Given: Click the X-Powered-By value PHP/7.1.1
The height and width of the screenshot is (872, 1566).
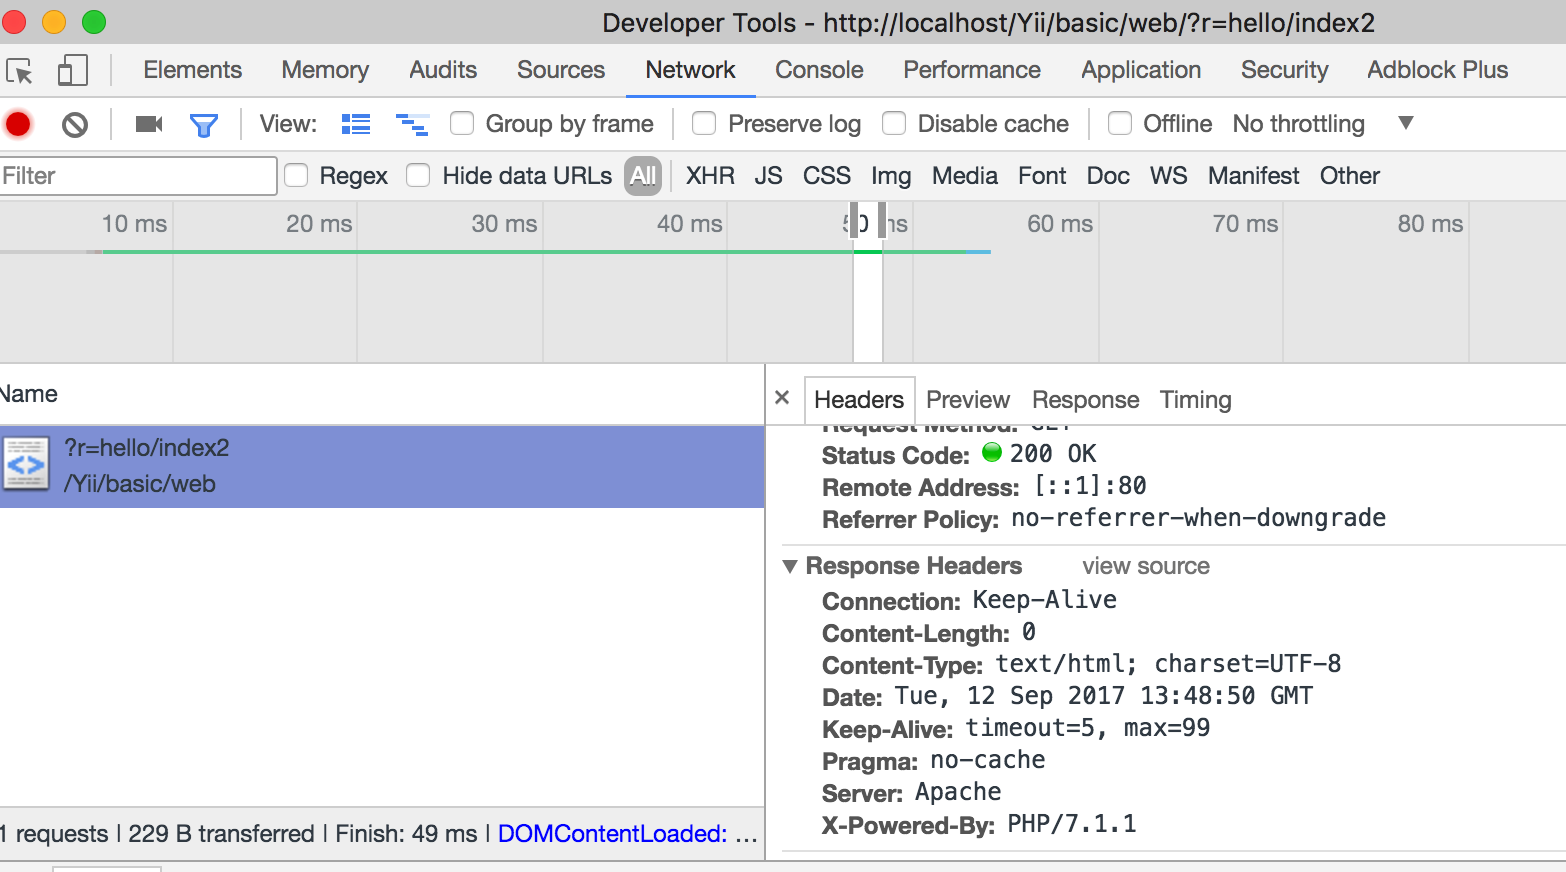Looking at the screenshot, I should (x=1072, y=824).
